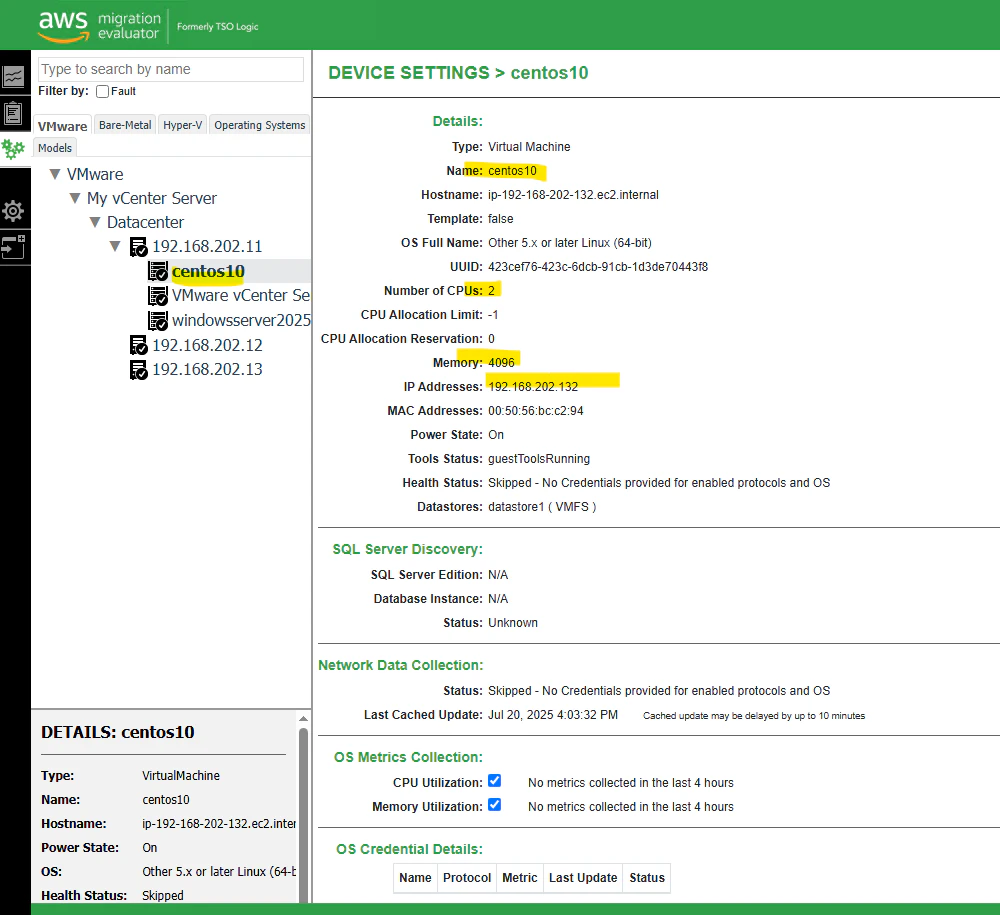Toggle the CPU Utilization checkbox
The width and height of the screenshot is (1000, 915).
[494, 780]
